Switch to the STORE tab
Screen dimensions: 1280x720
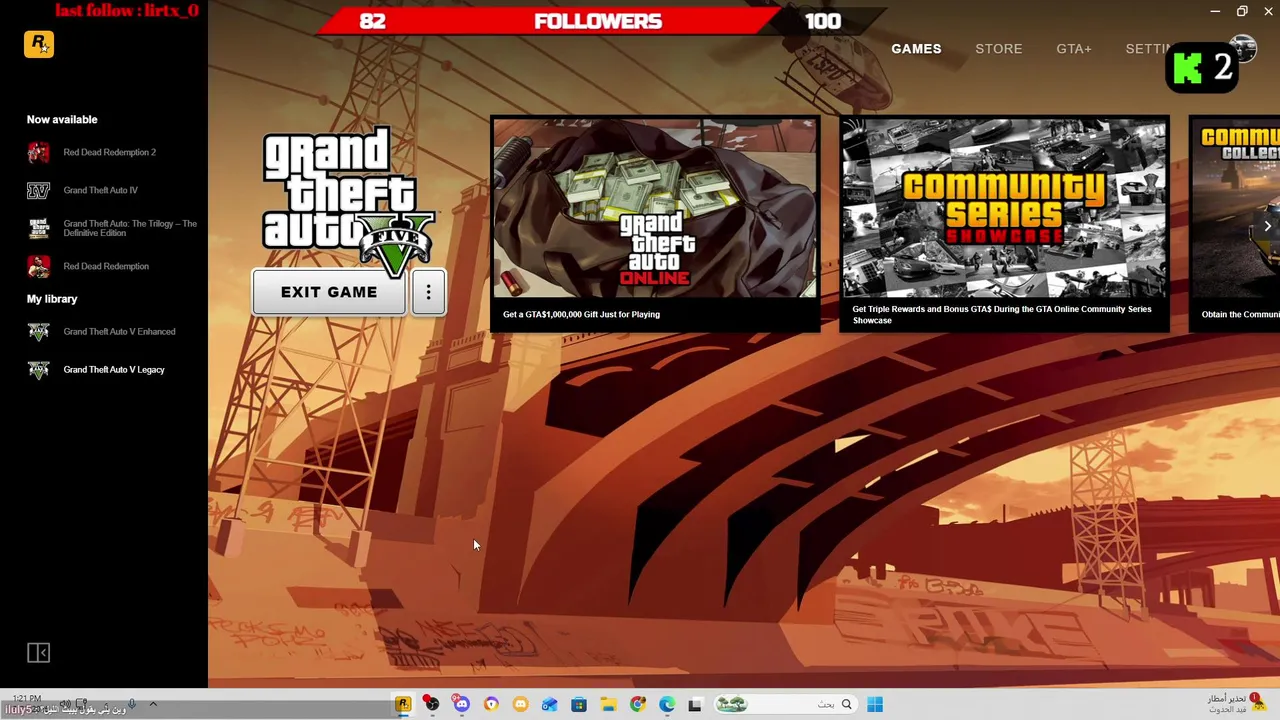pos(999,48)
